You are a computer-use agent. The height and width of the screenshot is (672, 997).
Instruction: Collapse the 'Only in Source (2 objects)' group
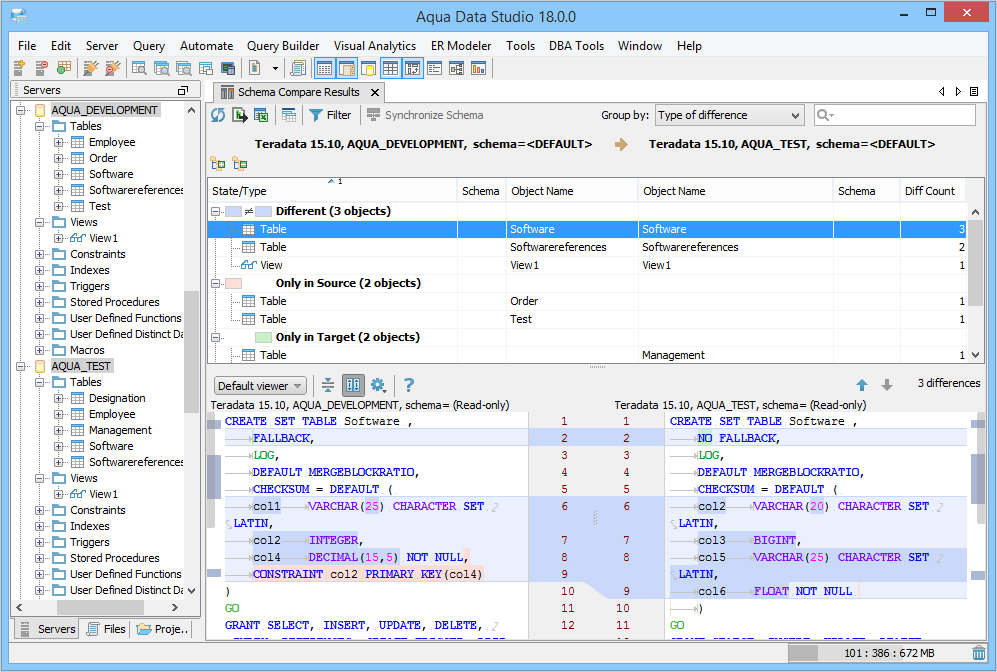(x=216, y=284)
